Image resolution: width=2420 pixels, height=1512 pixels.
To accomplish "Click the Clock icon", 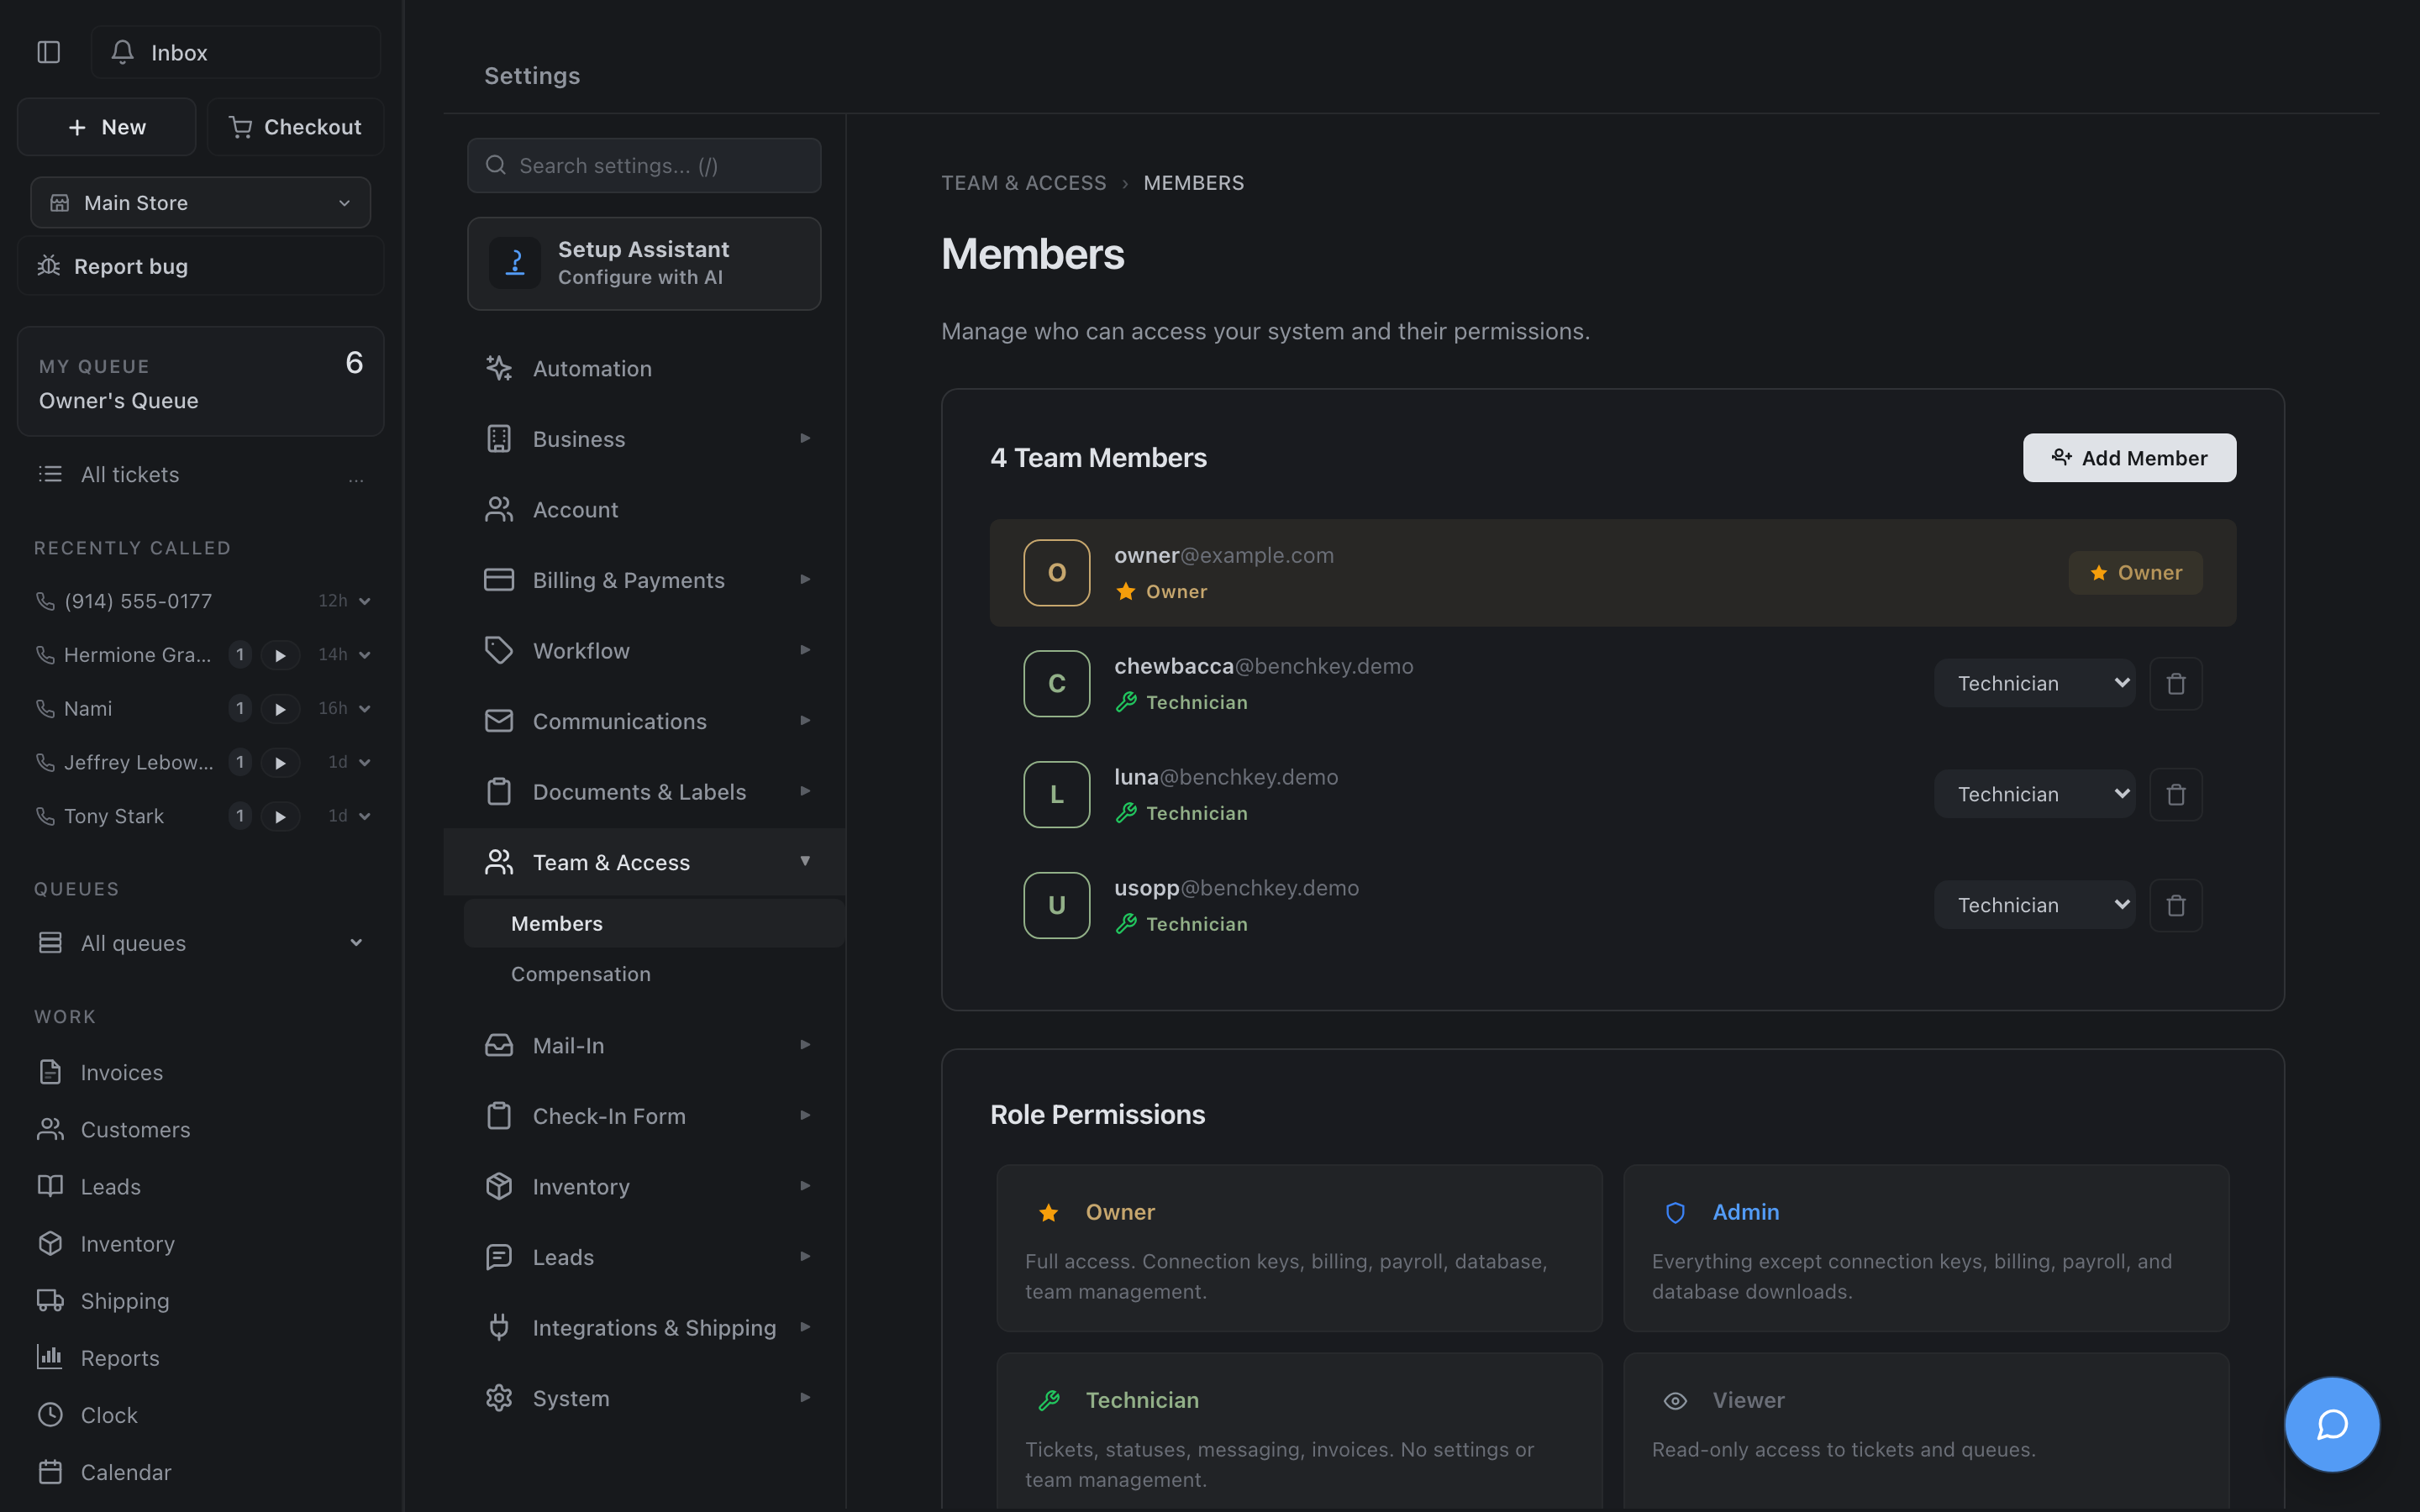I will tap(50, 1414).
